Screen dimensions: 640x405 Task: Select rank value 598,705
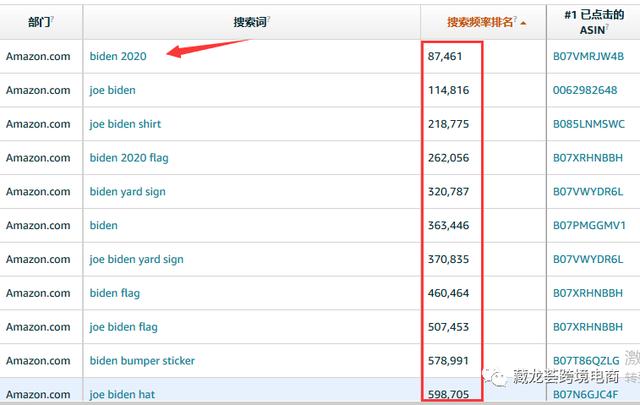[x=448, y=395]
